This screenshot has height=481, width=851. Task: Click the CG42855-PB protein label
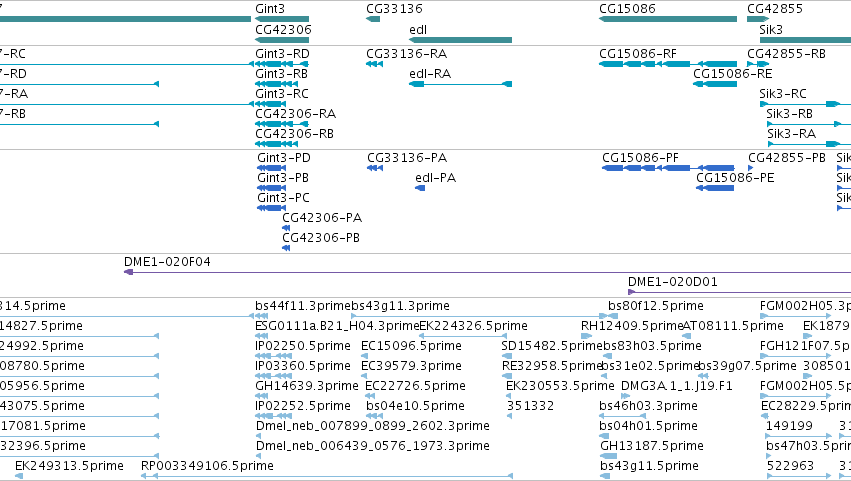click(786, 158)
